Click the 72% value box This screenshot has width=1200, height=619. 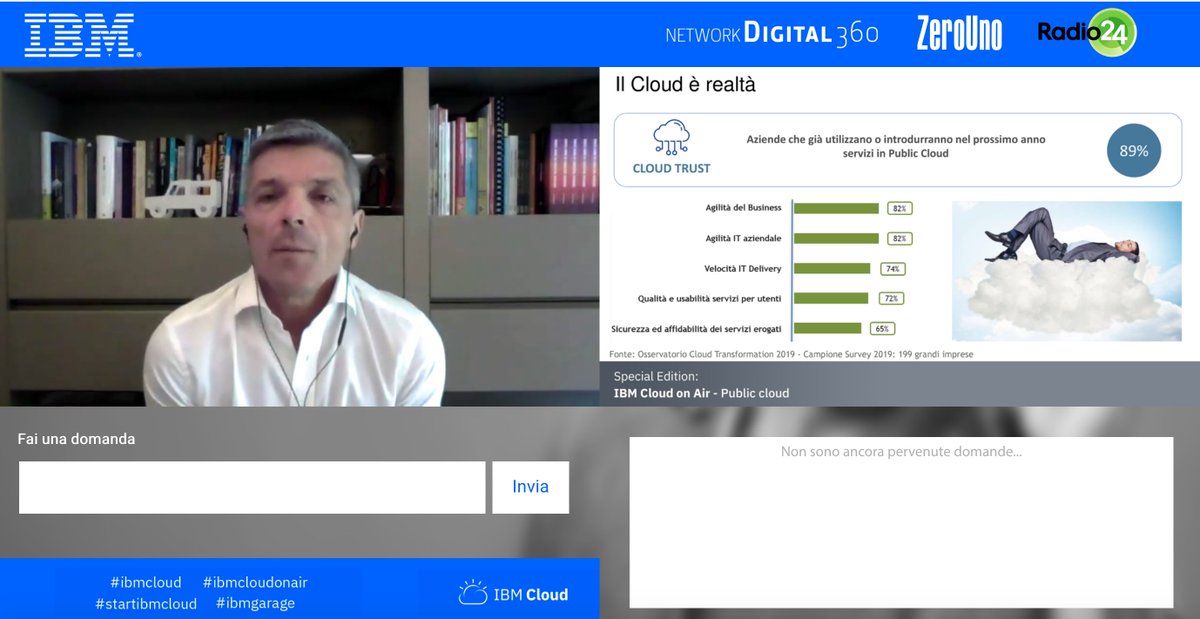[x=892, y=298]
